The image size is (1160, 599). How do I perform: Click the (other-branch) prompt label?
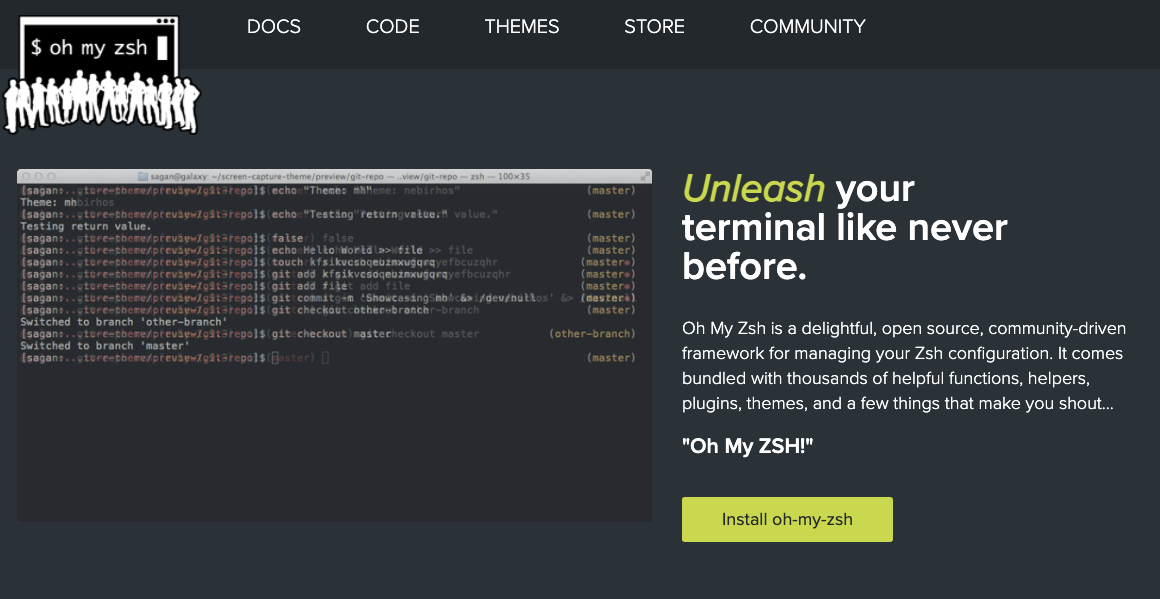point(592,334)
